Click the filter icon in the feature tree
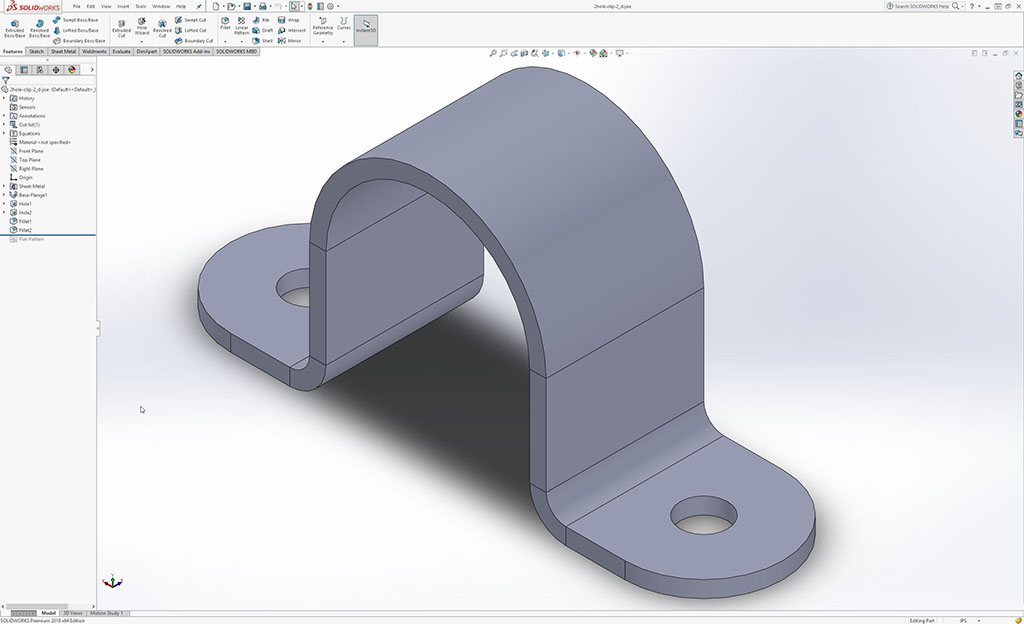 pos(6,80)
